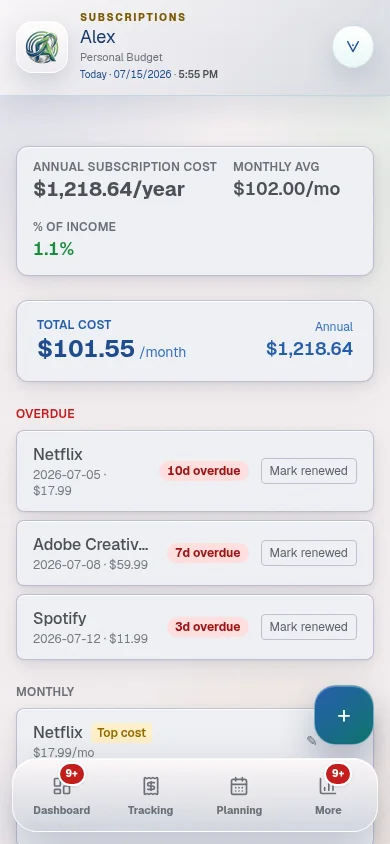390x844 pixels.
Task: Mark Netflix overdue subscription as renewed
Action: (x=309, y=471)
